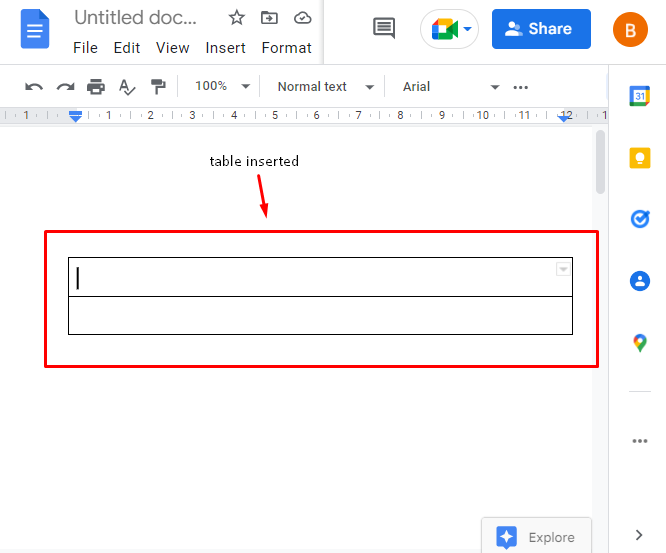Rename the Untitled document title

pos(135,18)
